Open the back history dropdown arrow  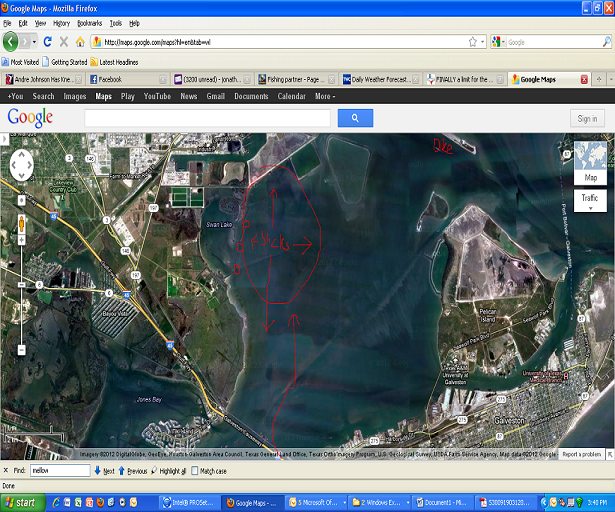[x=35, y=42]
